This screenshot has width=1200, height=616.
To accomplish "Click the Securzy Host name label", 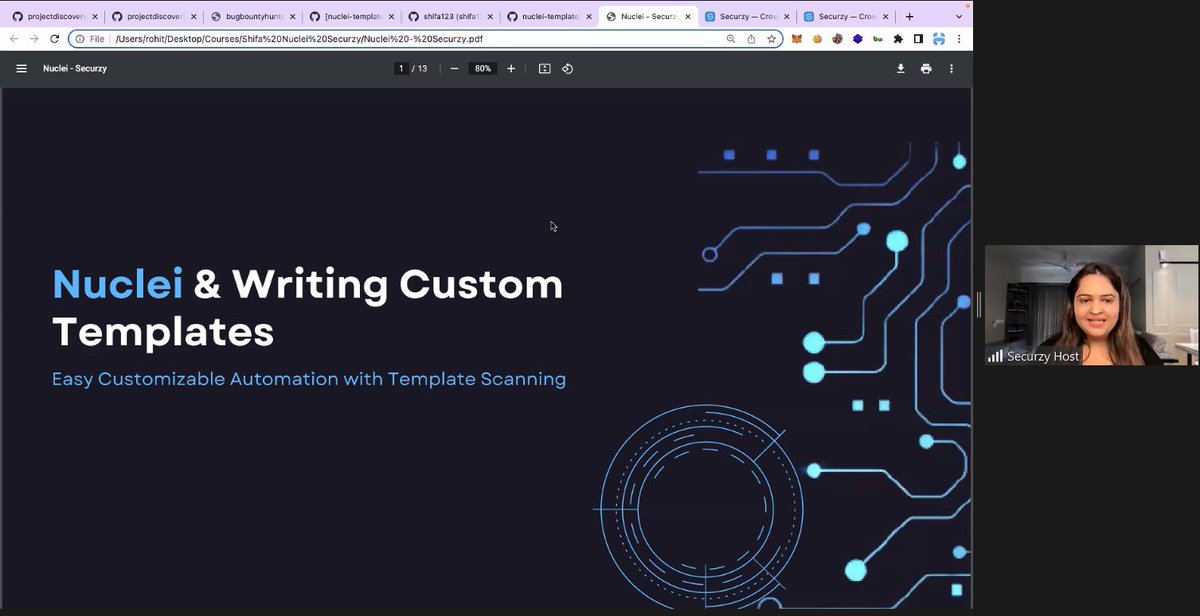I will 1043,356.
